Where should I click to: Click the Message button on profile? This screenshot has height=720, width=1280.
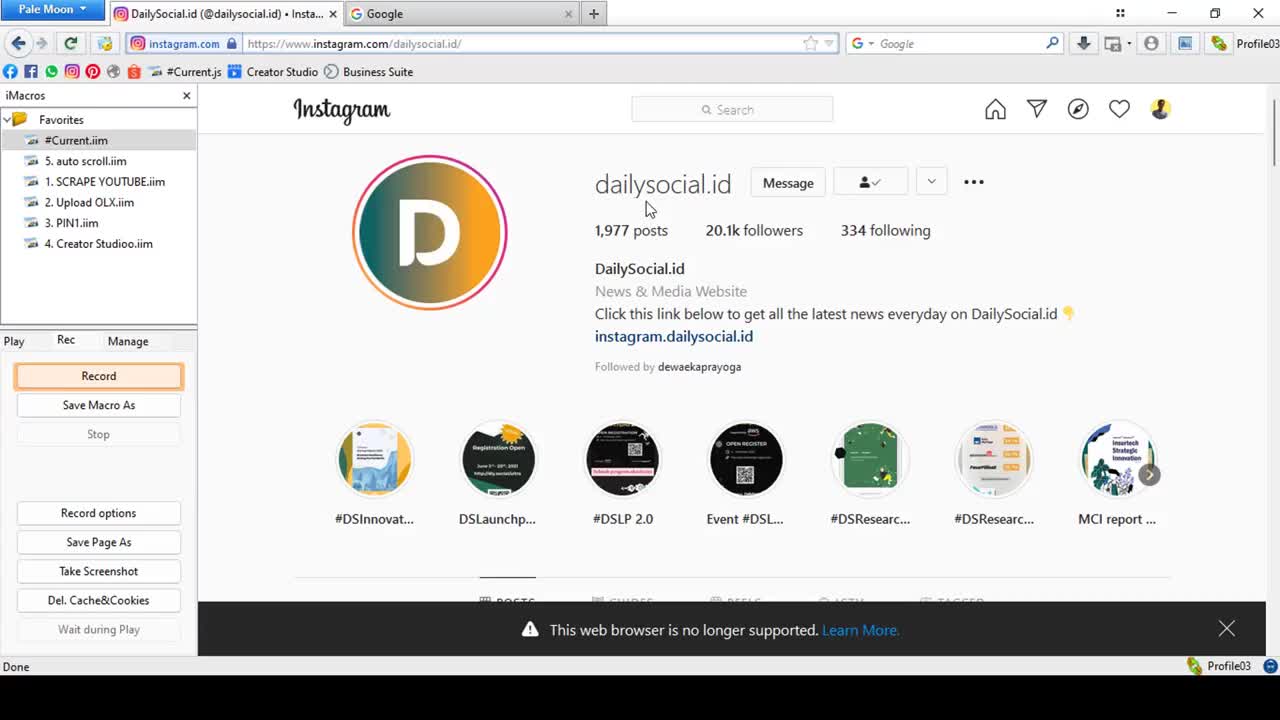tap(788, 182)
